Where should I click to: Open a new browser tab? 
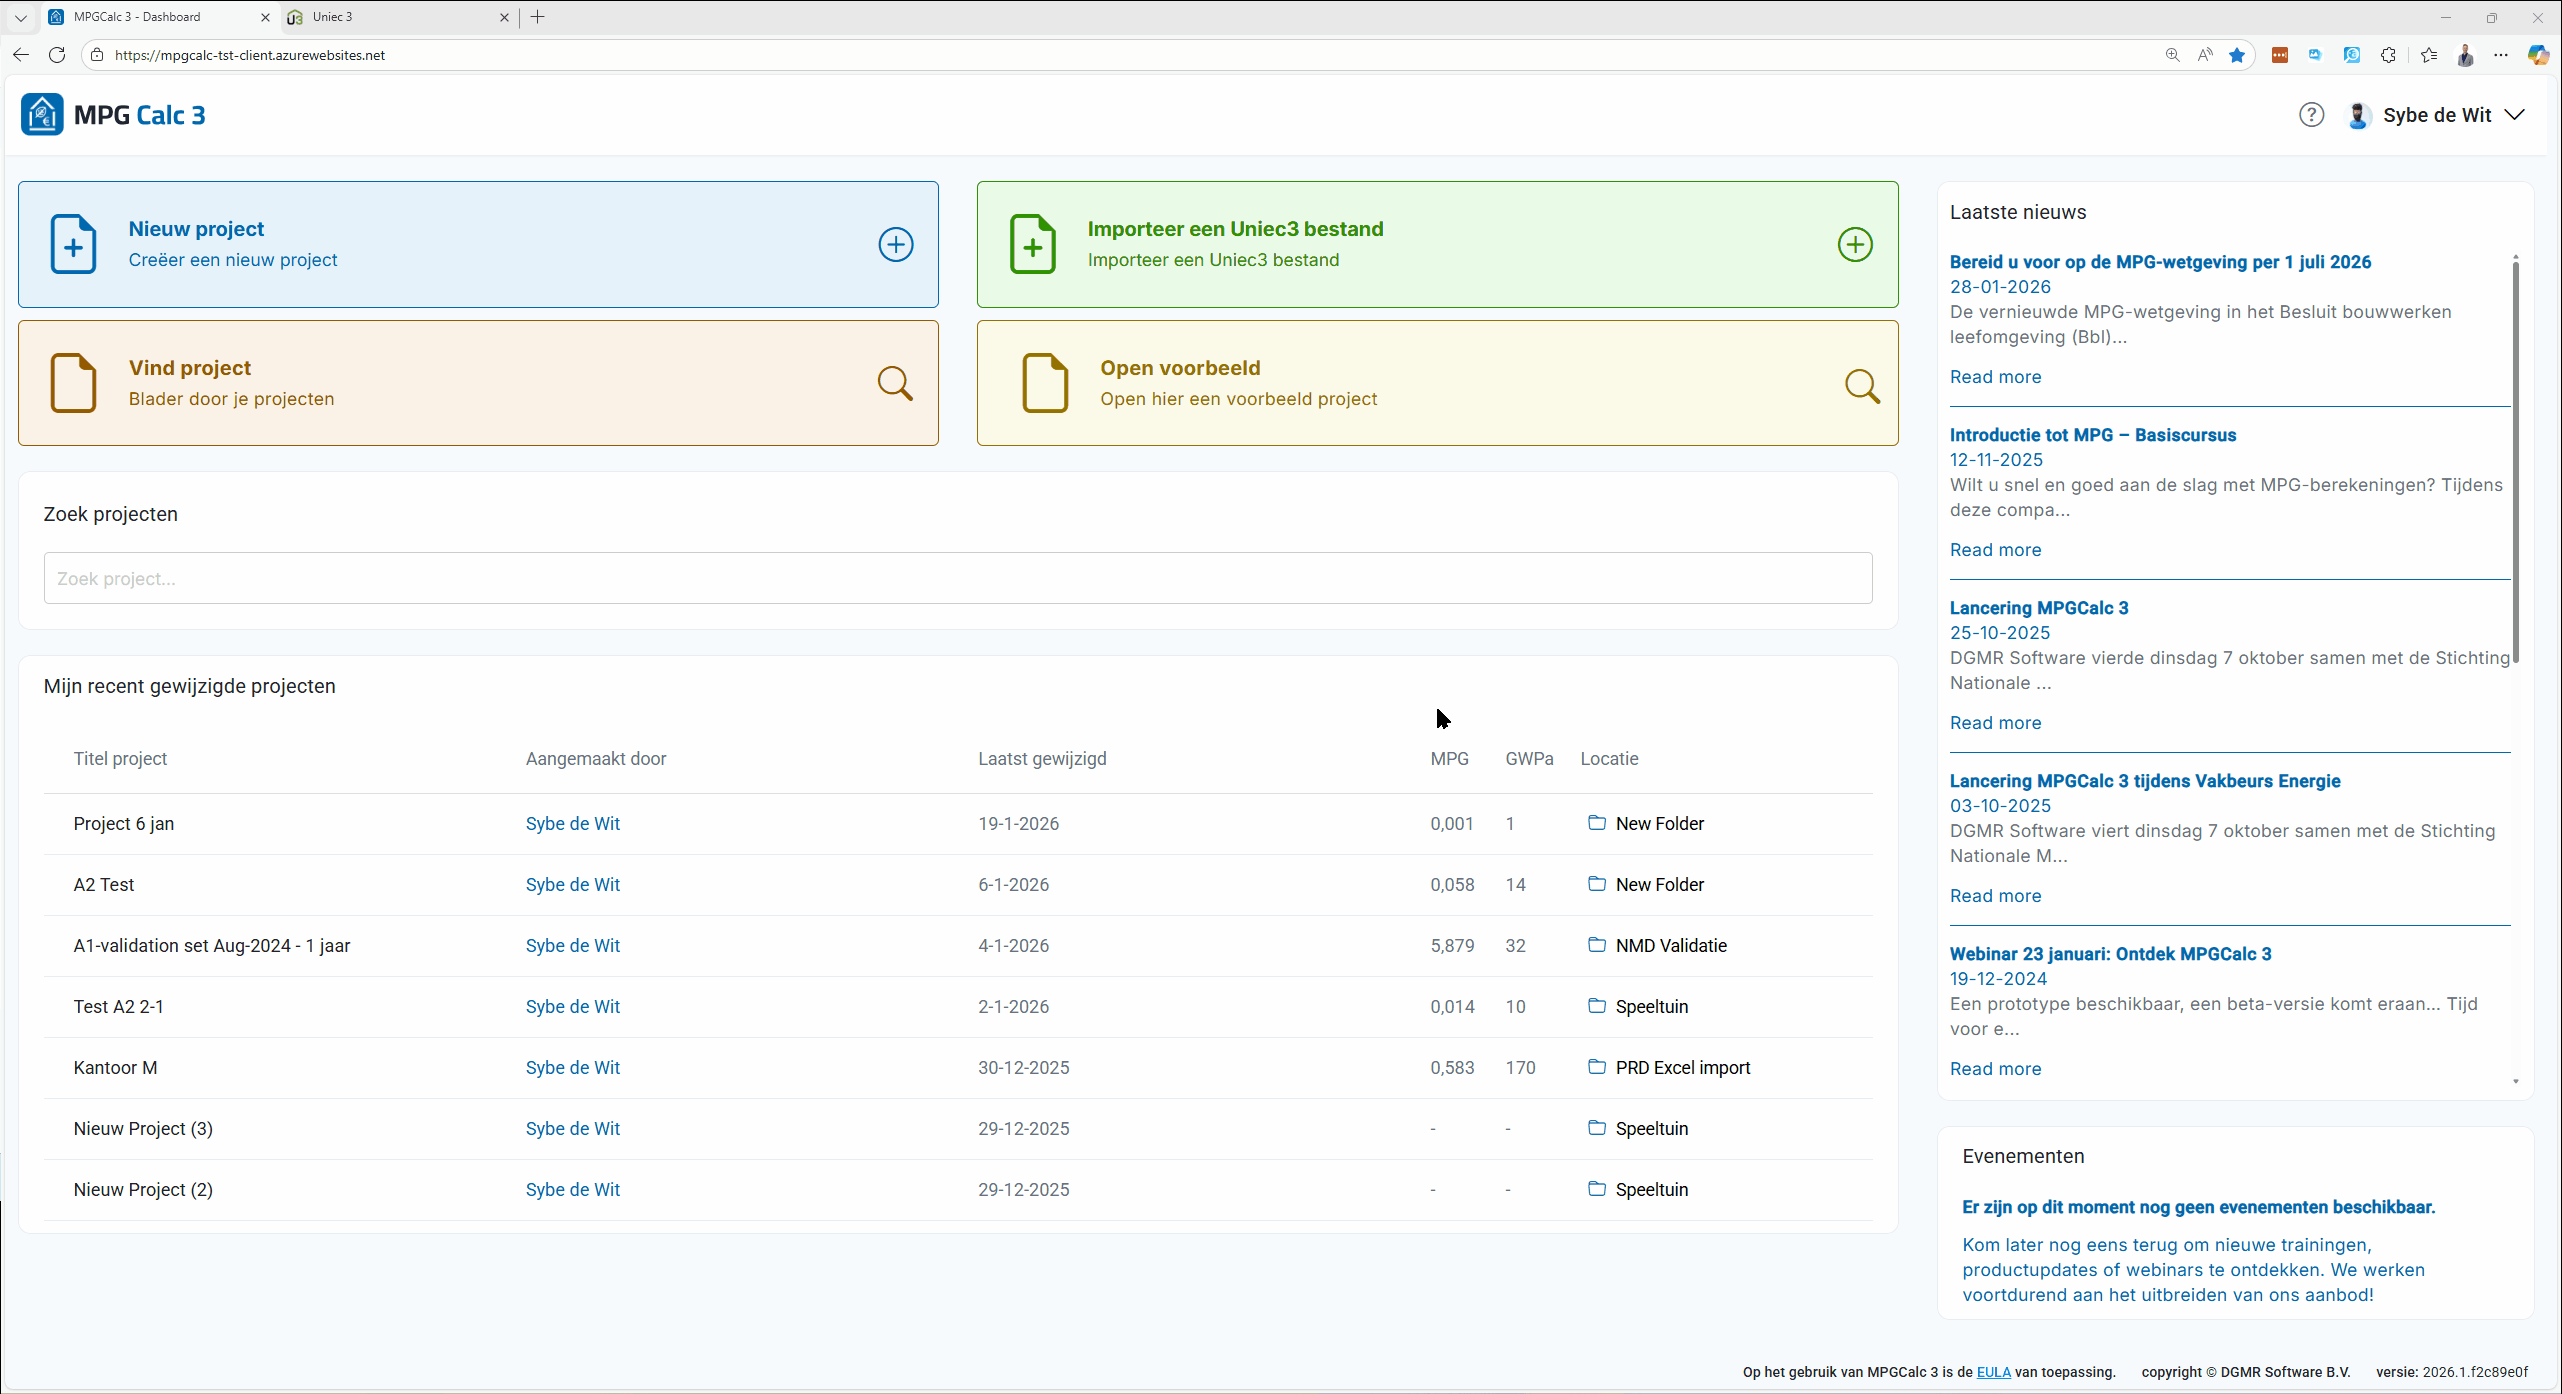tap(538, 17)
